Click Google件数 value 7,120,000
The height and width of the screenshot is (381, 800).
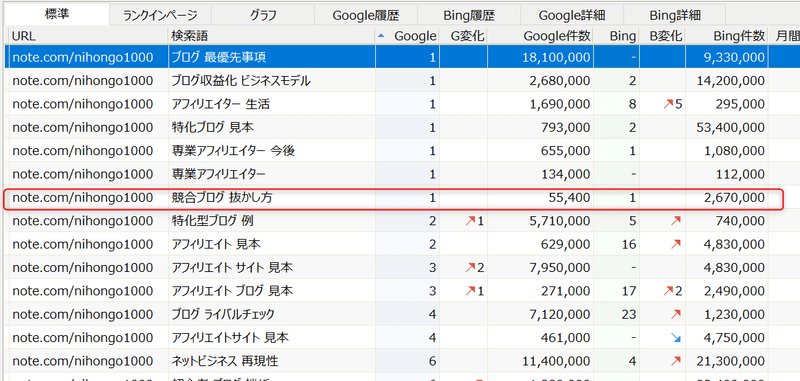tap(561, 315)
